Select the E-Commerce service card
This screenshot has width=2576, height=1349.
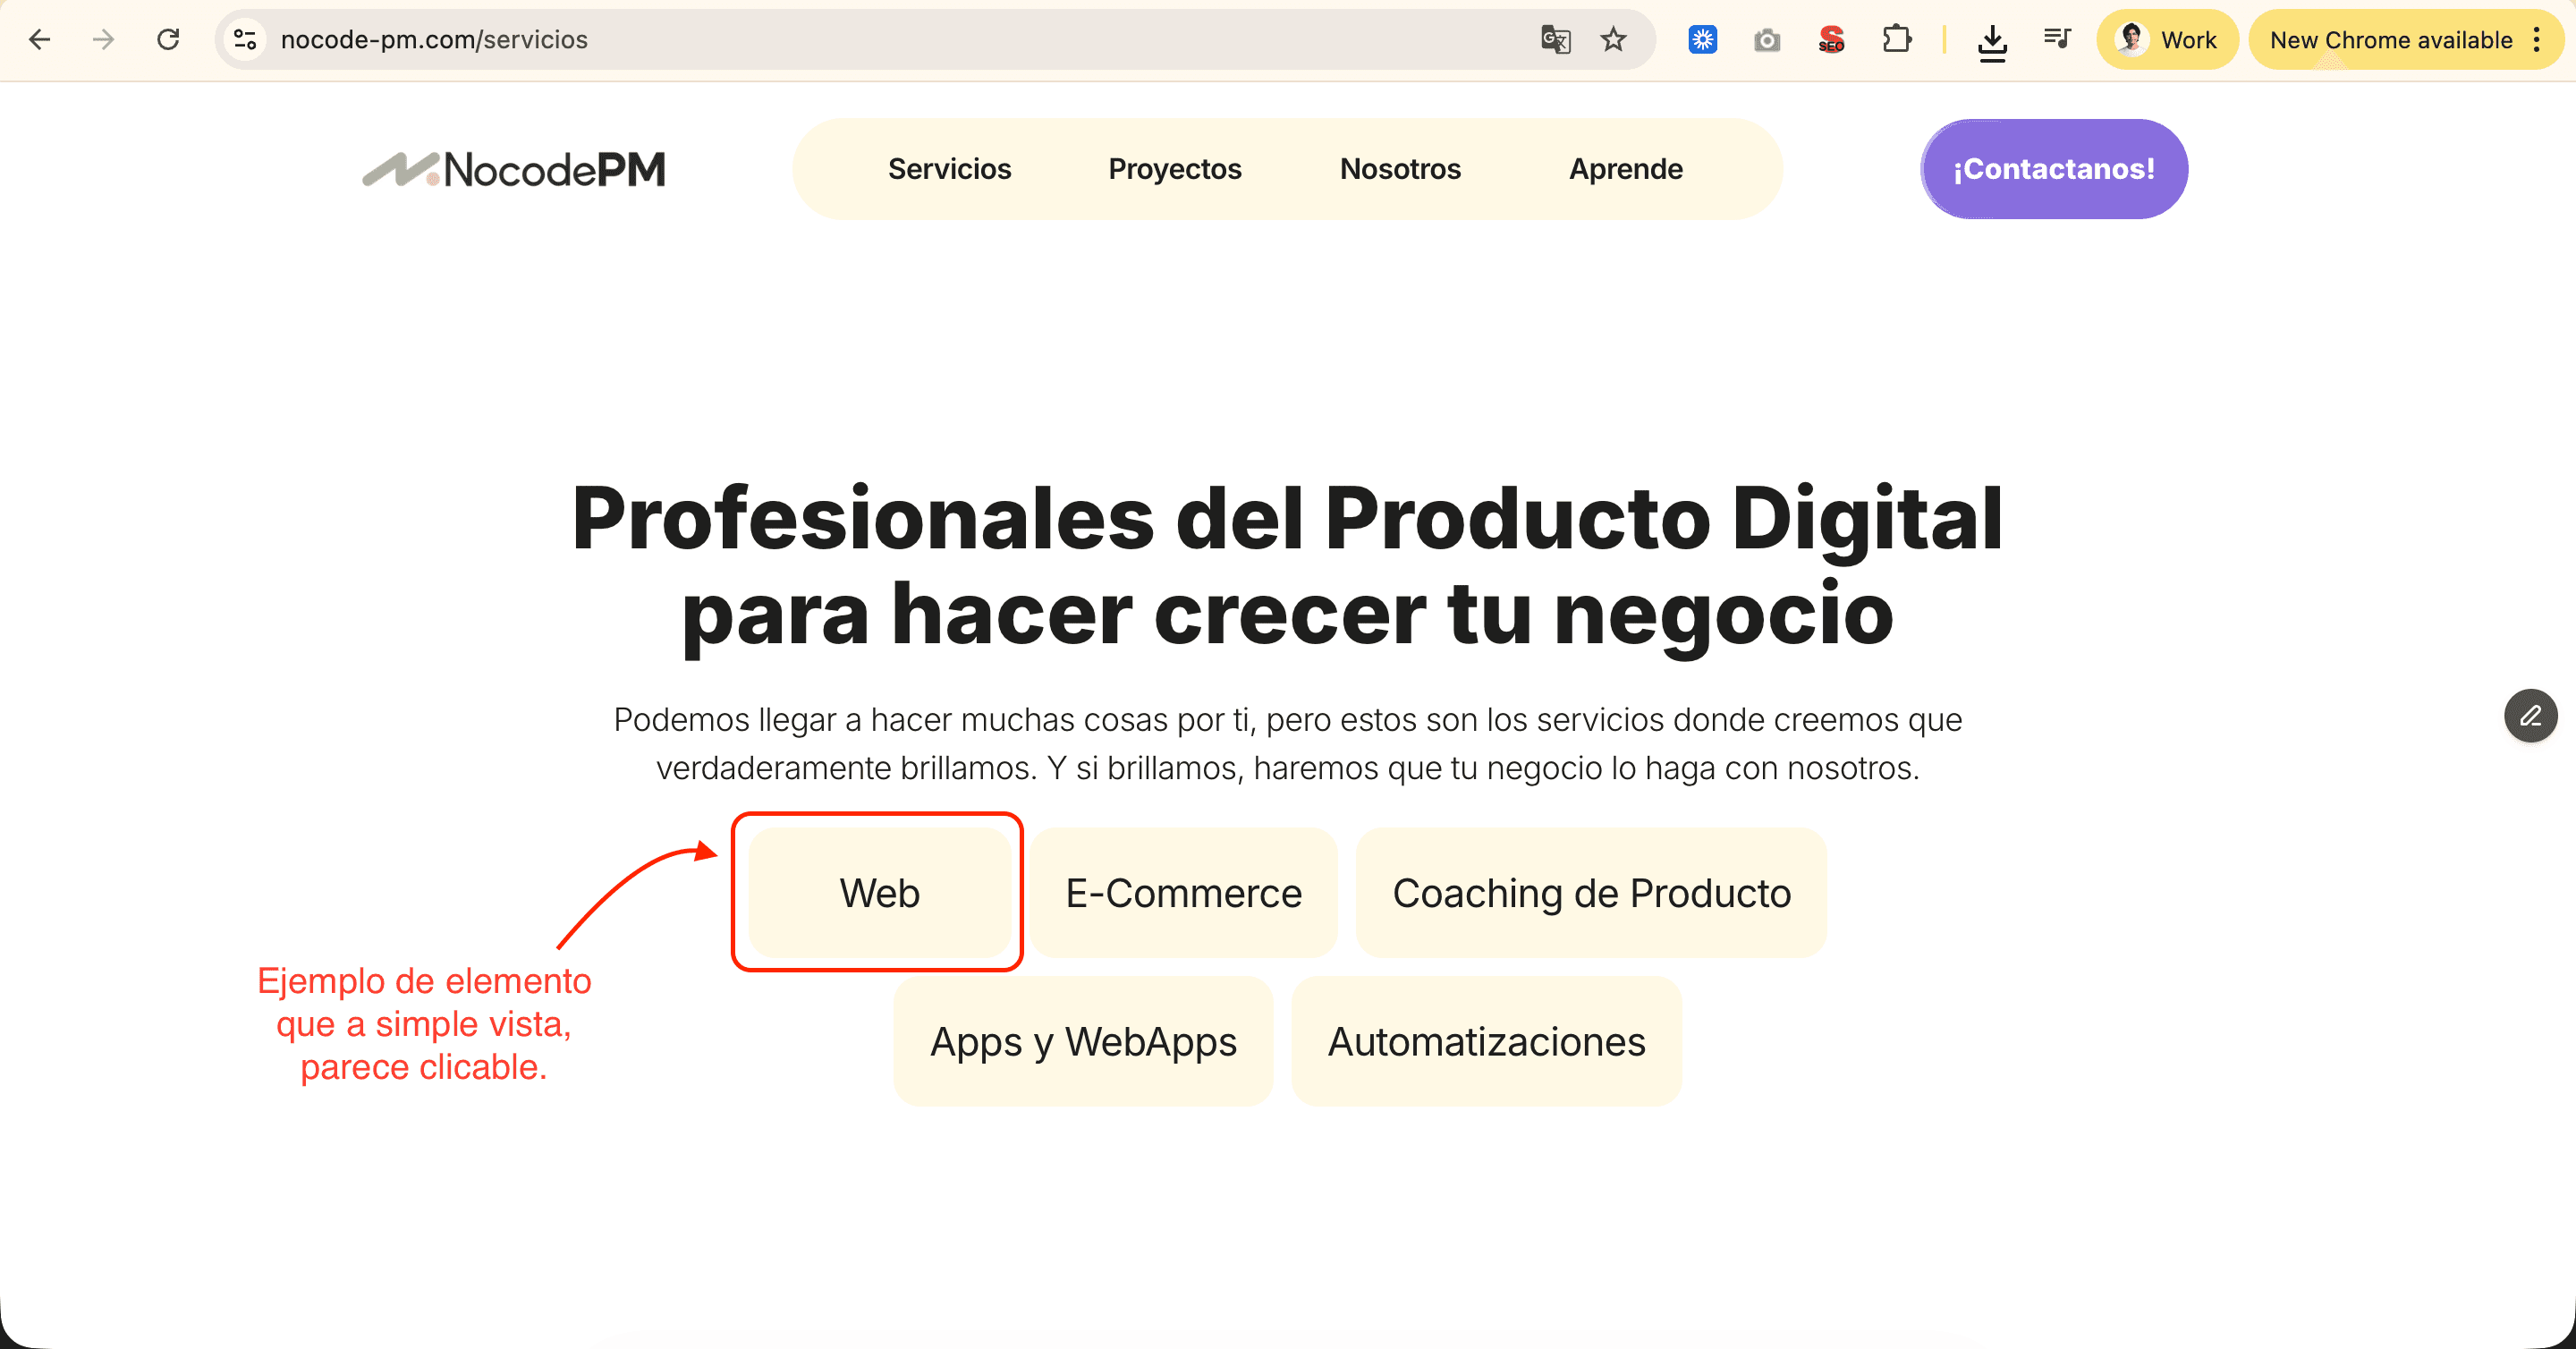click(1185, 893)
